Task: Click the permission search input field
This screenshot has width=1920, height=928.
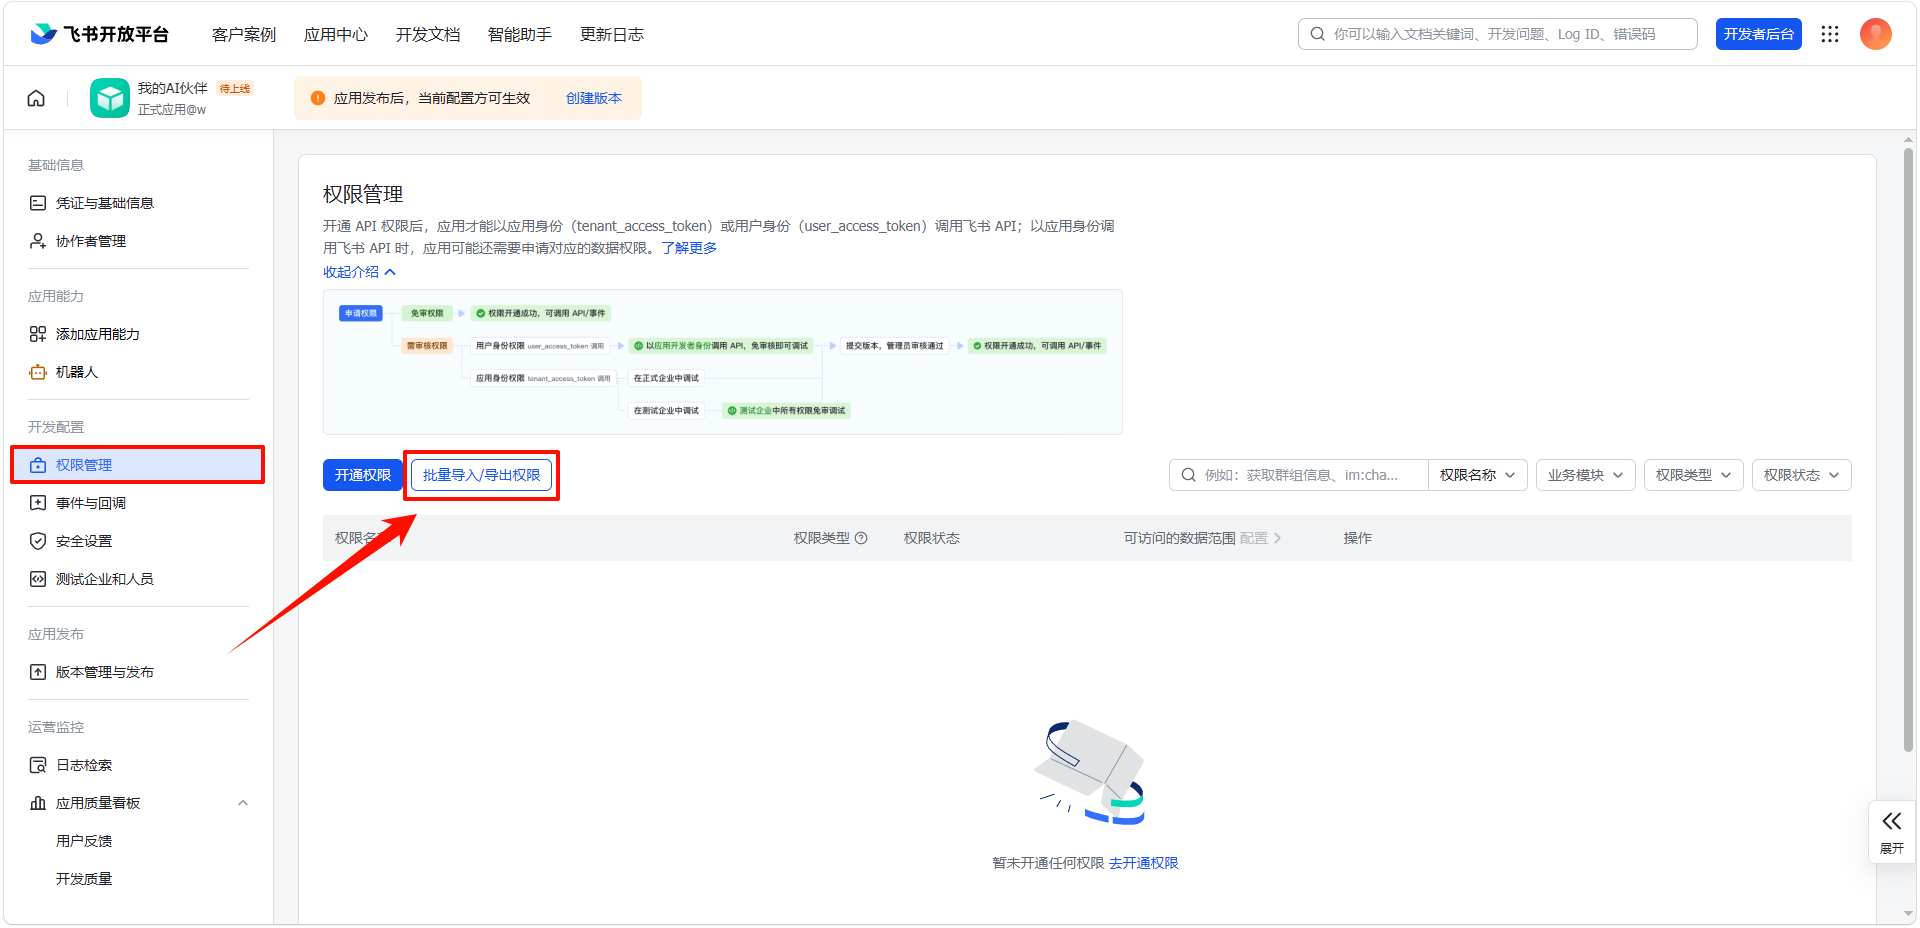Action: click(x=1299, y=475)
